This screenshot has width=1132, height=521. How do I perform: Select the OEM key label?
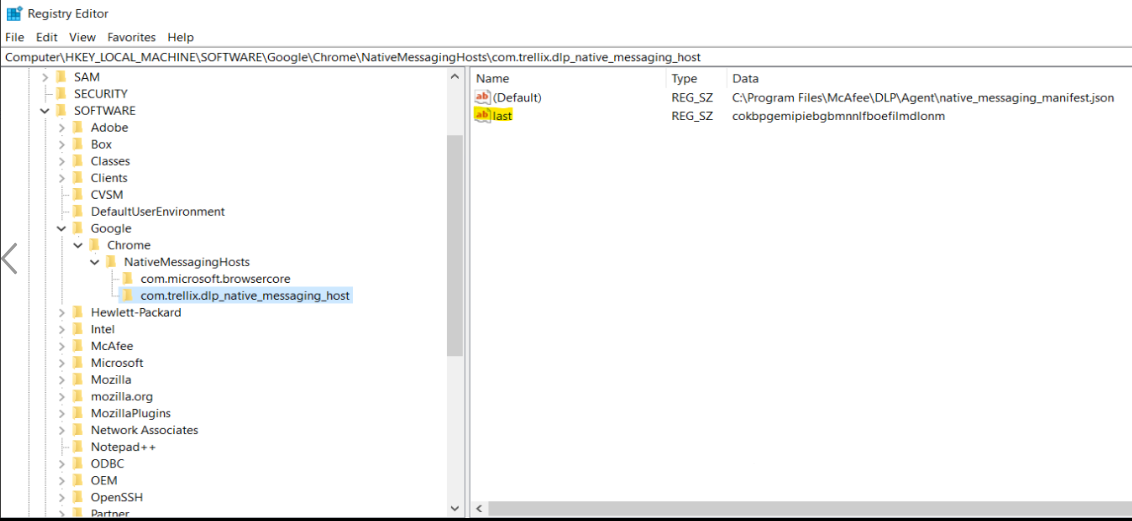pos(104,480)
